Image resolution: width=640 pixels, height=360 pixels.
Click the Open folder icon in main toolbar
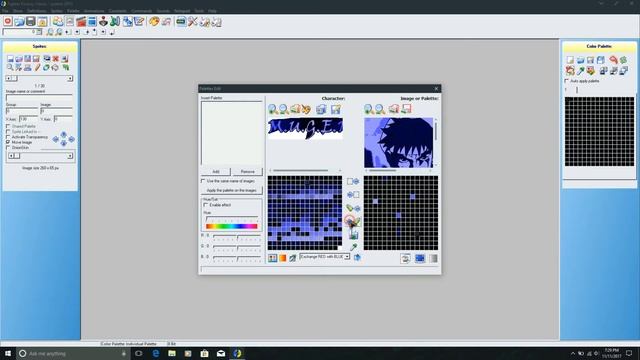(19, 22)
